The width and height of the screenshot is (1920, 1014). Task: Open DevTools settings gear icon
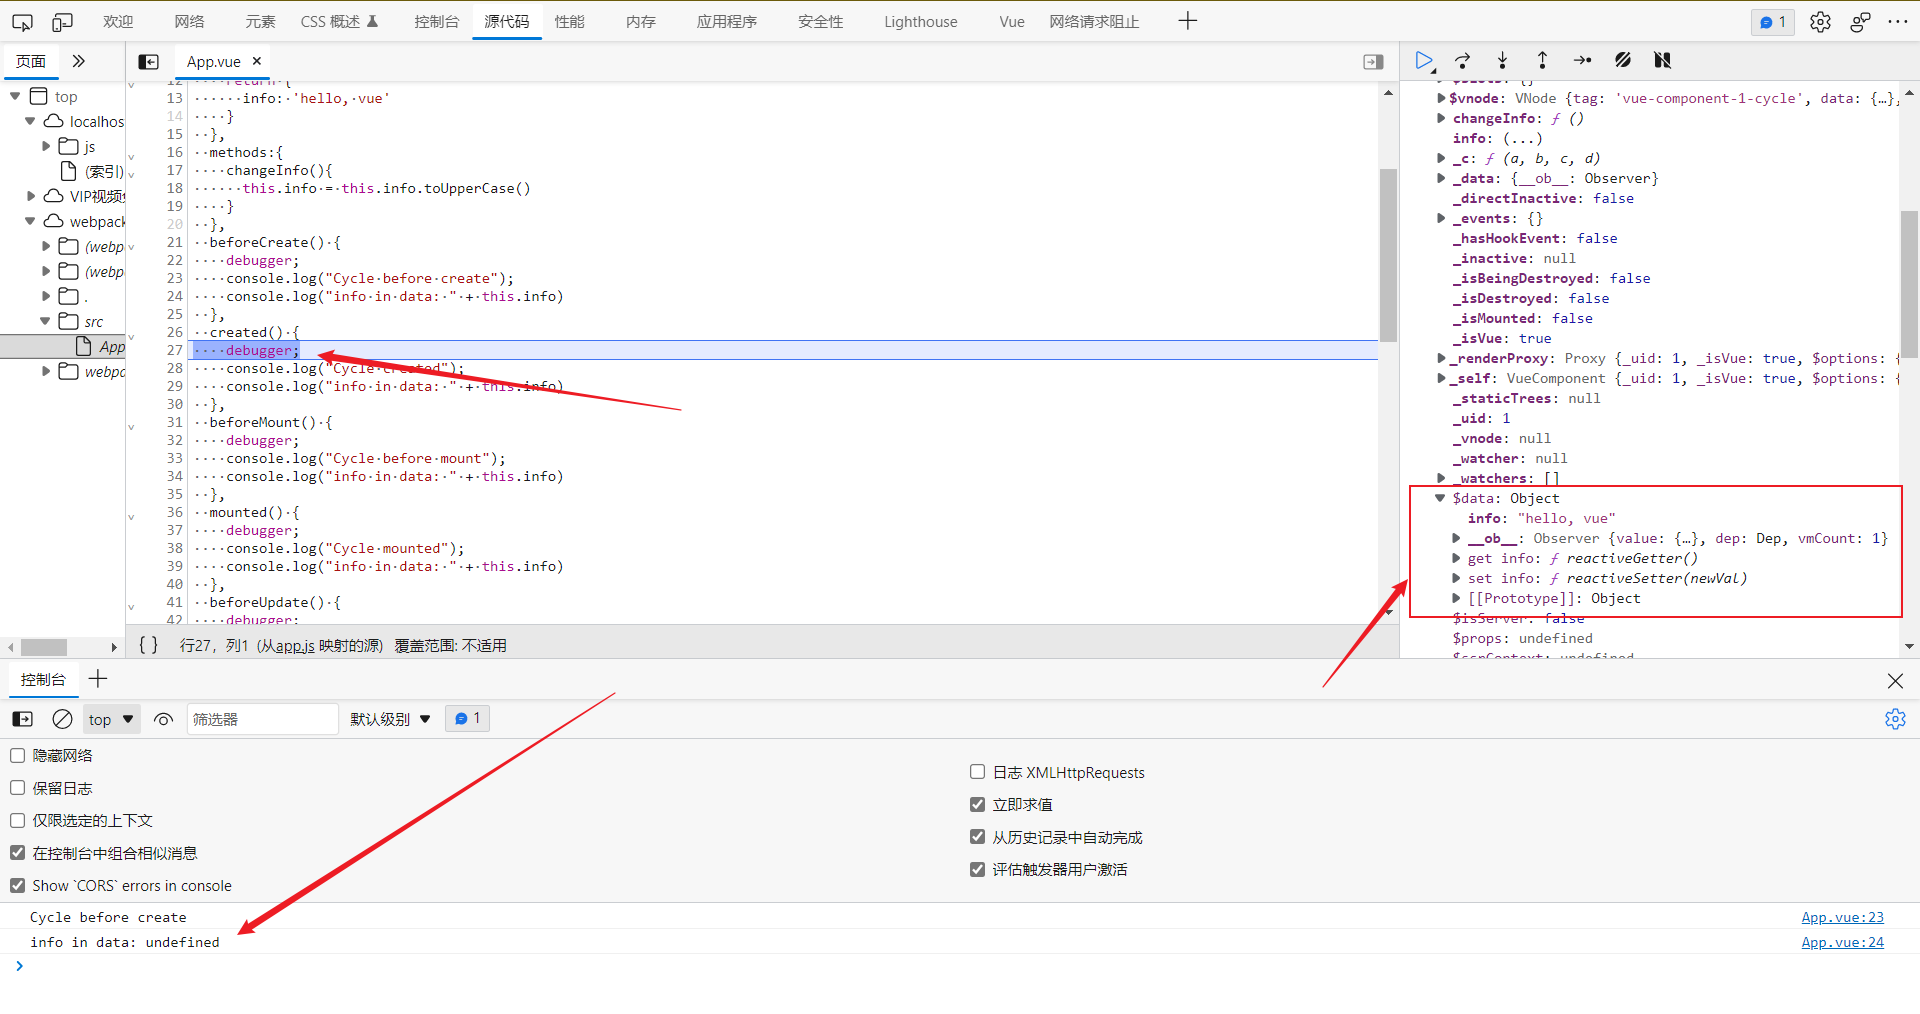pyautogui.click(x=1820, y=22)
